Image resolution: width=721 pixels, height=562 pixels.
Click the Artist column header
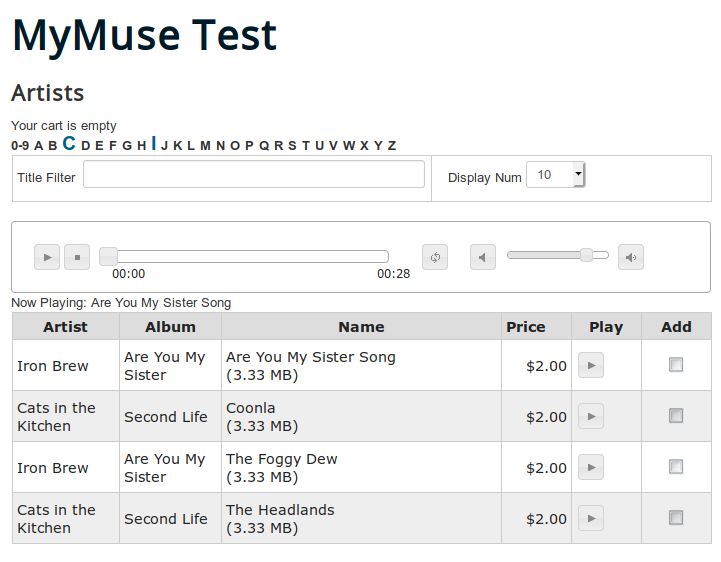point(65,327)
